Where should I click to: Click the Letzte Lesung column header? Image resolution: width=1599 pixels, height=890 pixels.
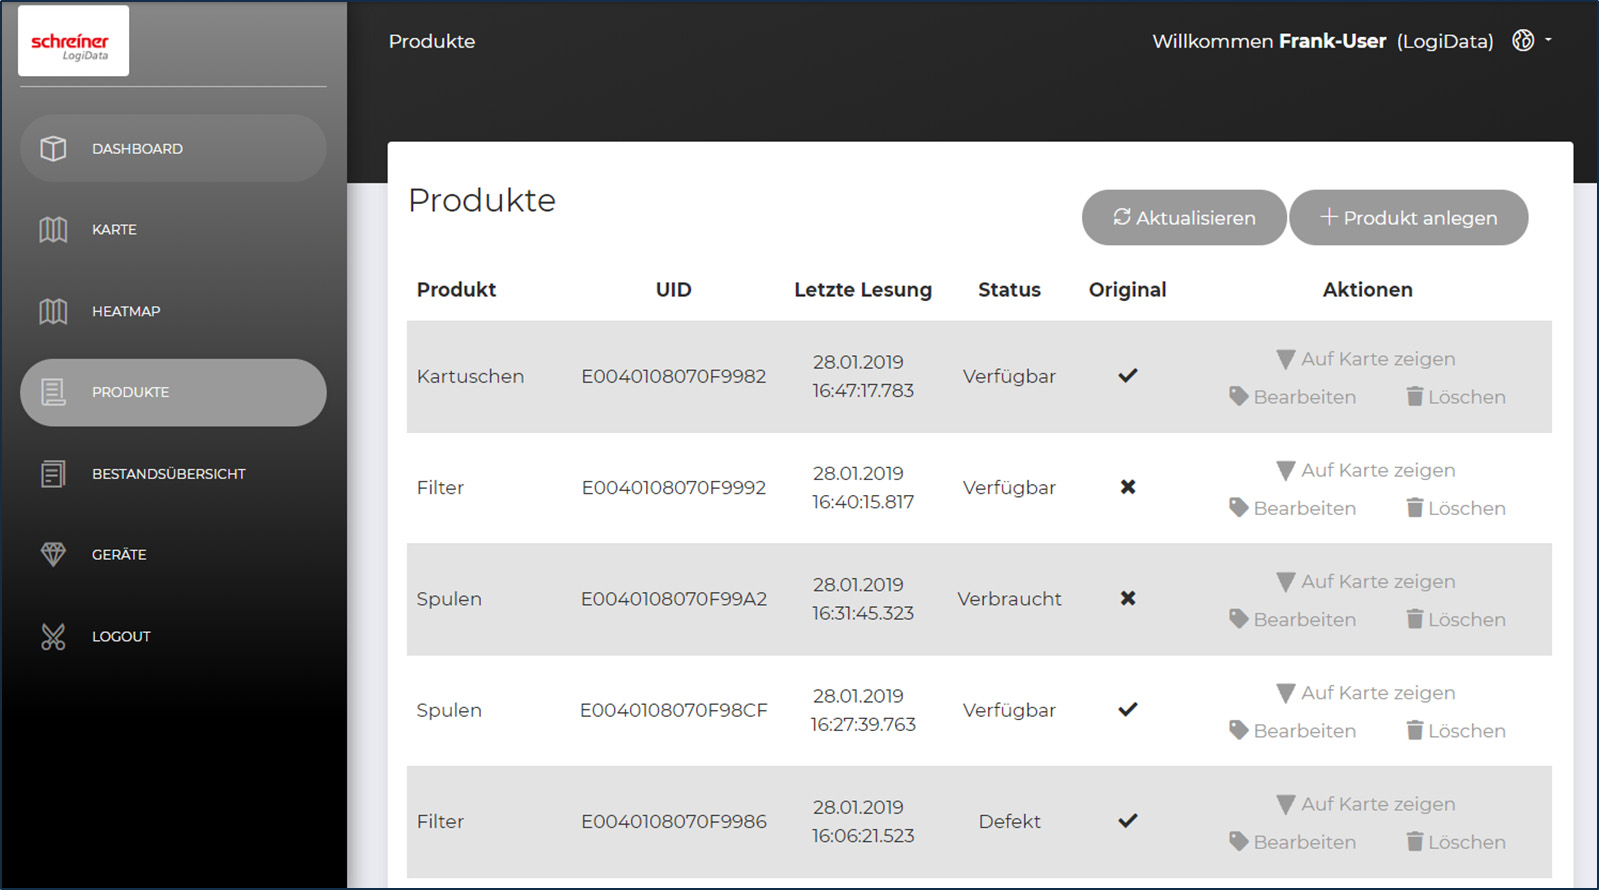[863, 290]
